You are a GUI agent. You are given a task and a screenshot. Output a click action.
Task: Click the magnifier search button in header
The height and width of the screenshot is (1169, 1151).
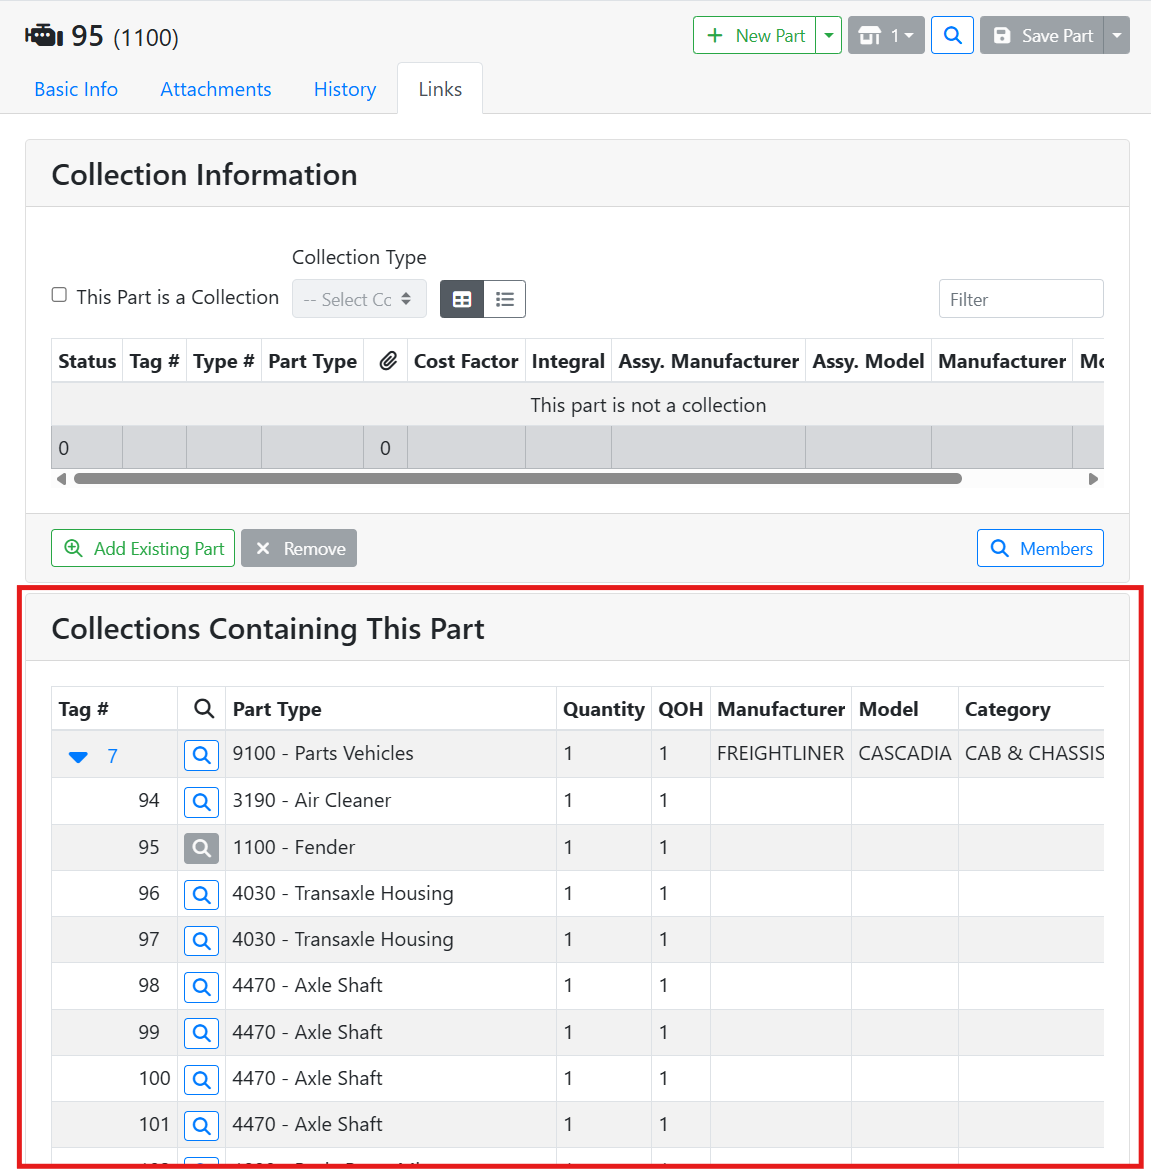coord(952,36)
